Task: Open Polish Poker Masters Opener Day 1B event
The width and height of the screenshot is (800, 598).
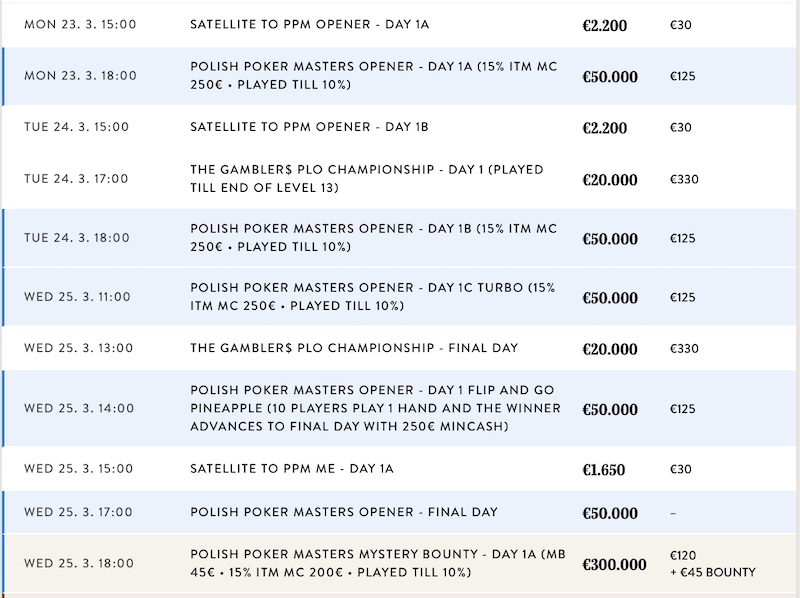Action: pos(372,238)
